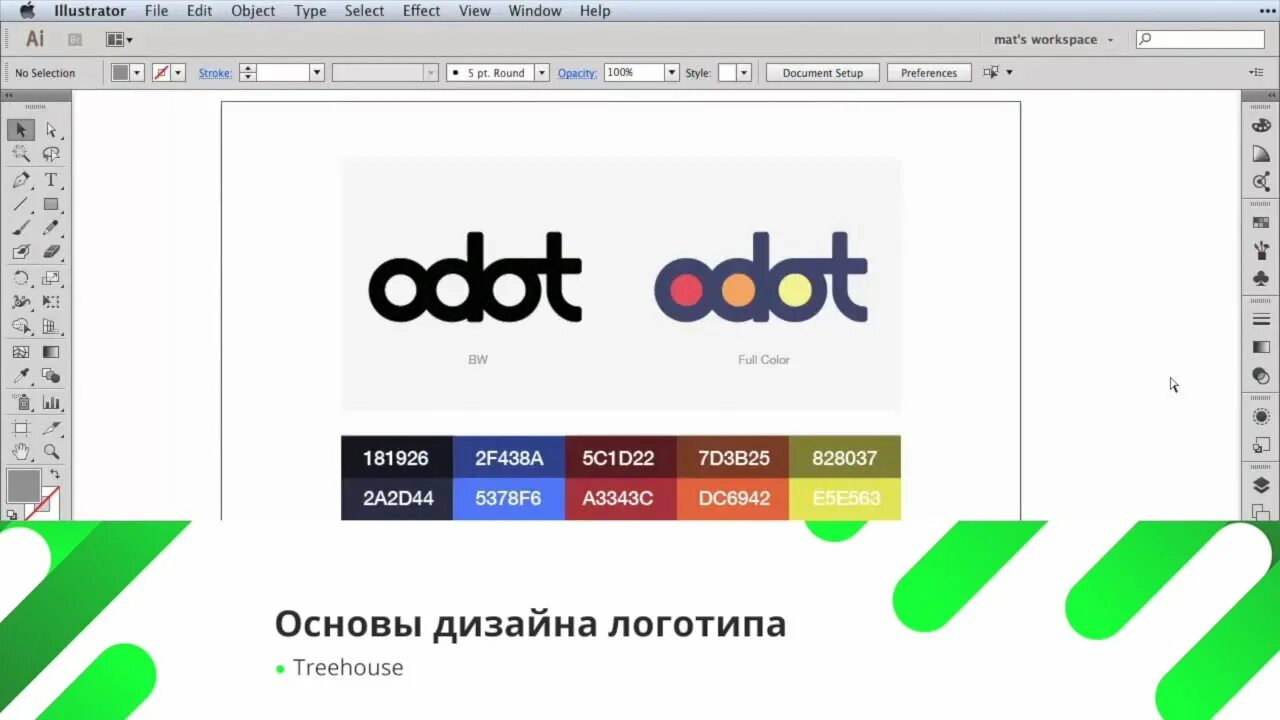Screen dimensions: 1280x720
Task: Select the Type tool
Action: tap(51, 180)
